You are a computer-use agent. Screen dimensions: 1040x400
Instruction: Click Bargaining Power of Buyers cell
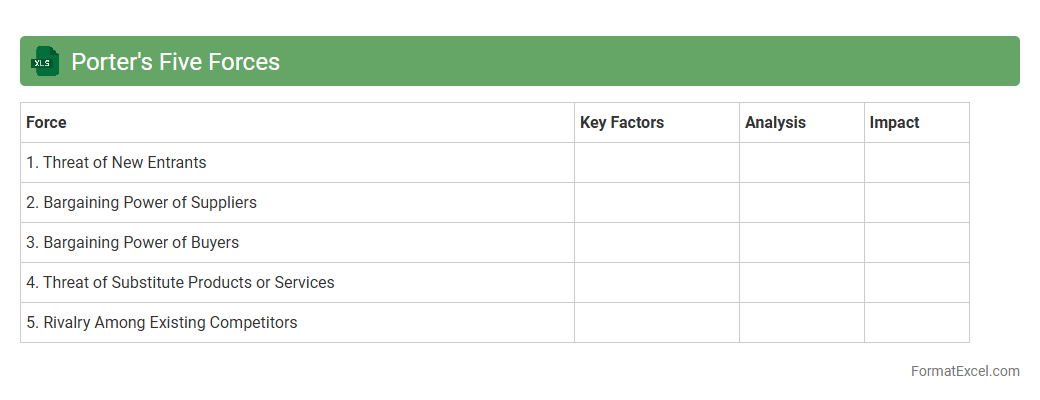click(x=132, y=243)
